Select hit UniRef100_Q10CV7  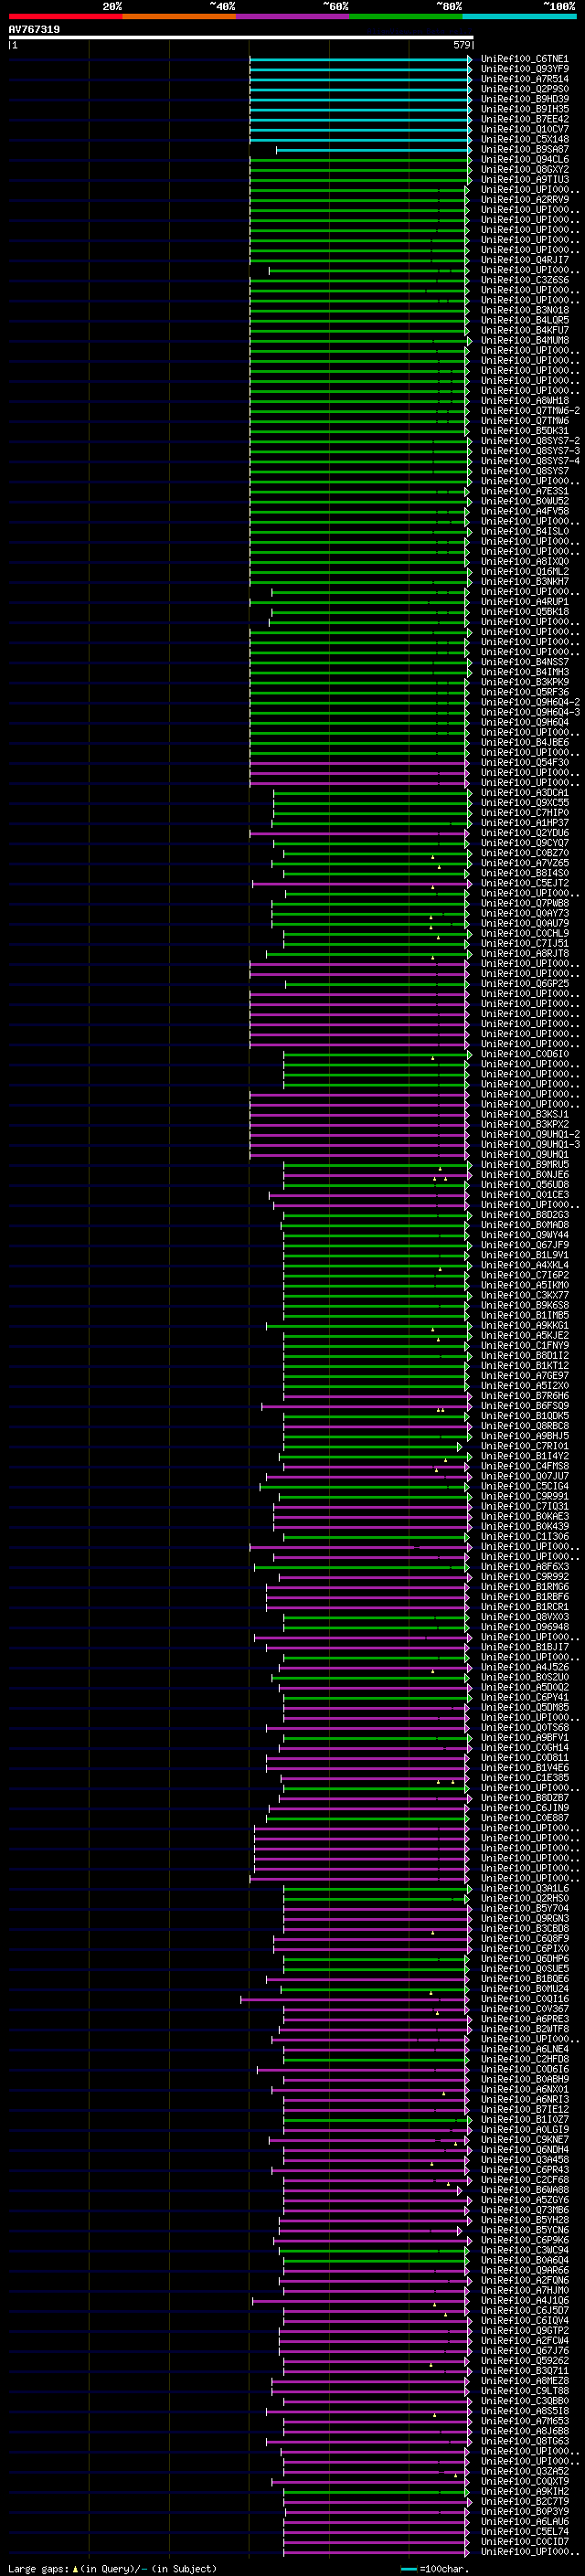coord(524,129)
